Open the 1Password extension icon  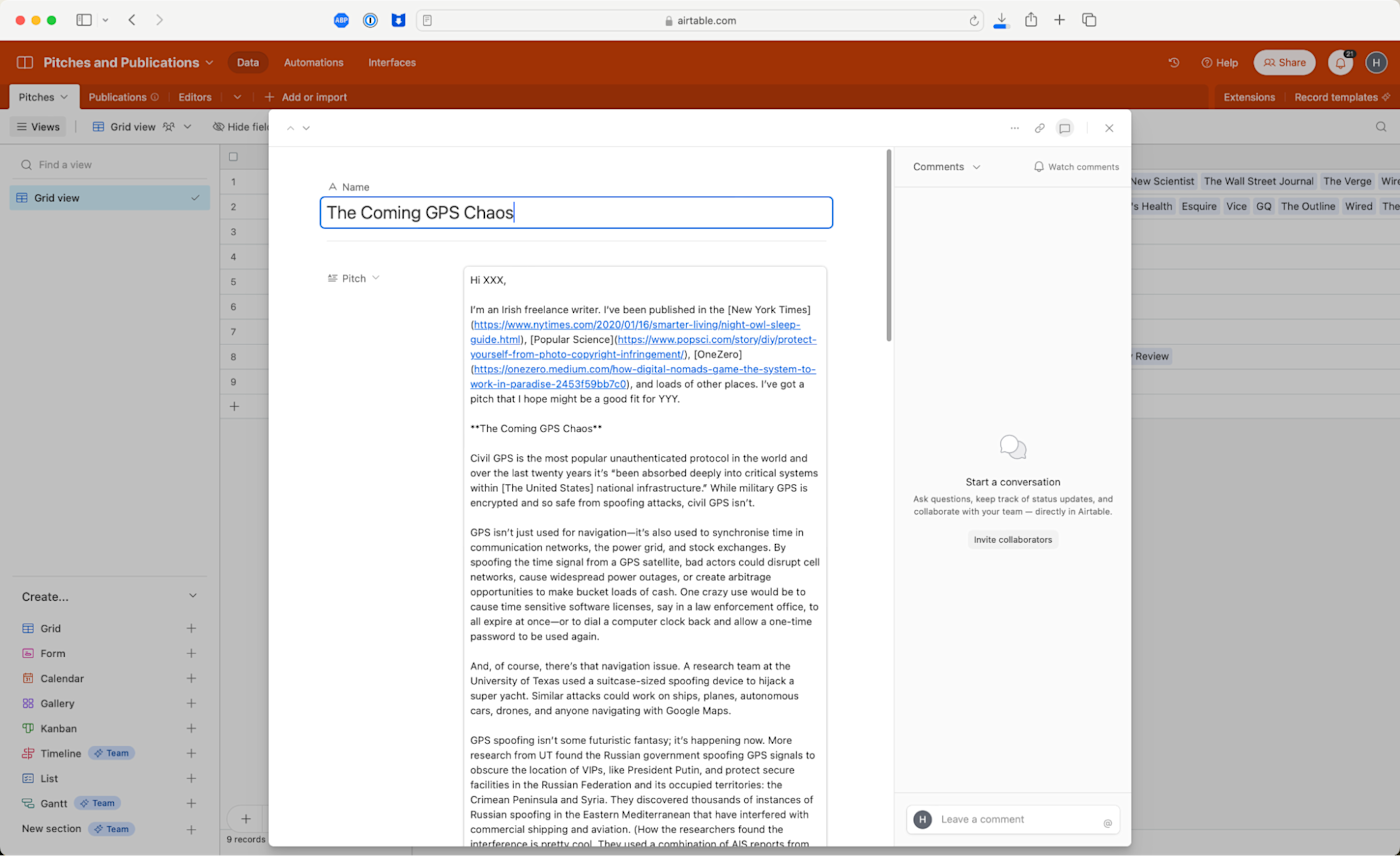[x=370, y=20]
